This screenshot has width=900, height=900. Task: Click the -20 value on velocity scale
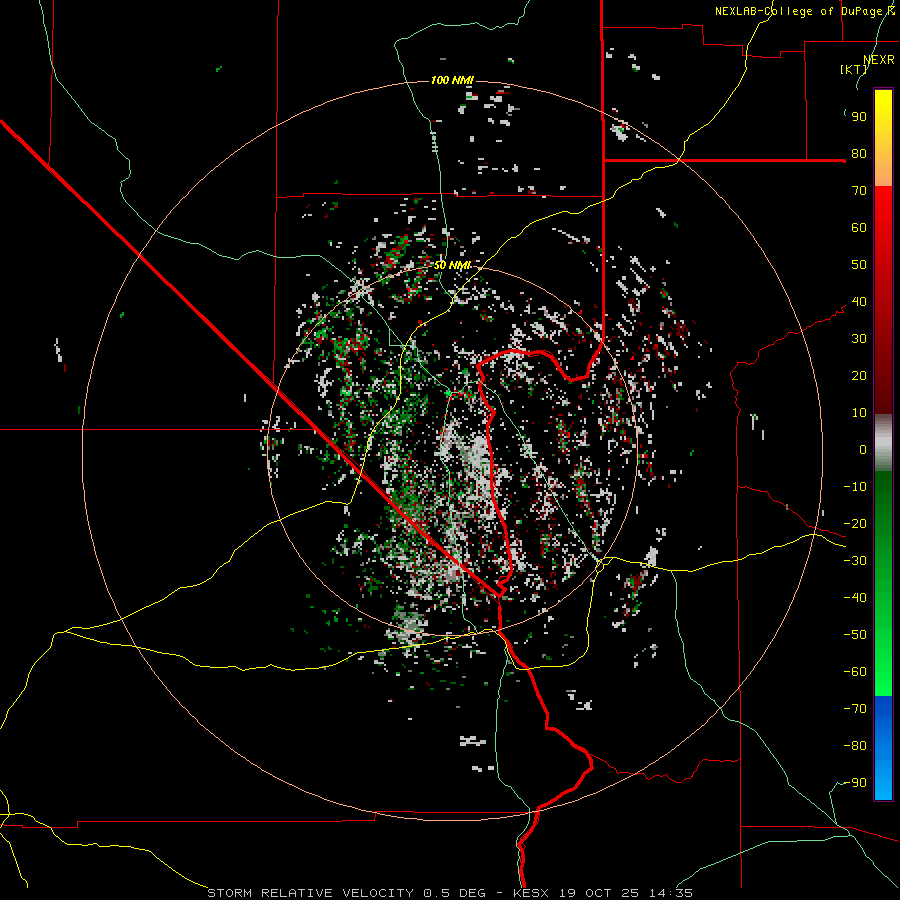[x=855, y=524]
